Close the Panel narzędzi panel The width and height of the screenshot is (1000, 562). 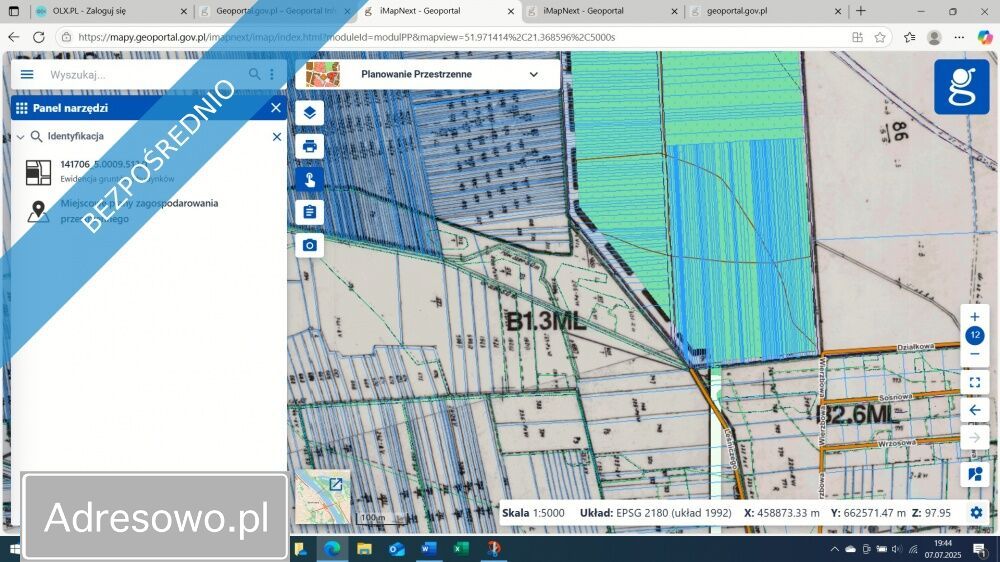[276, 108]
